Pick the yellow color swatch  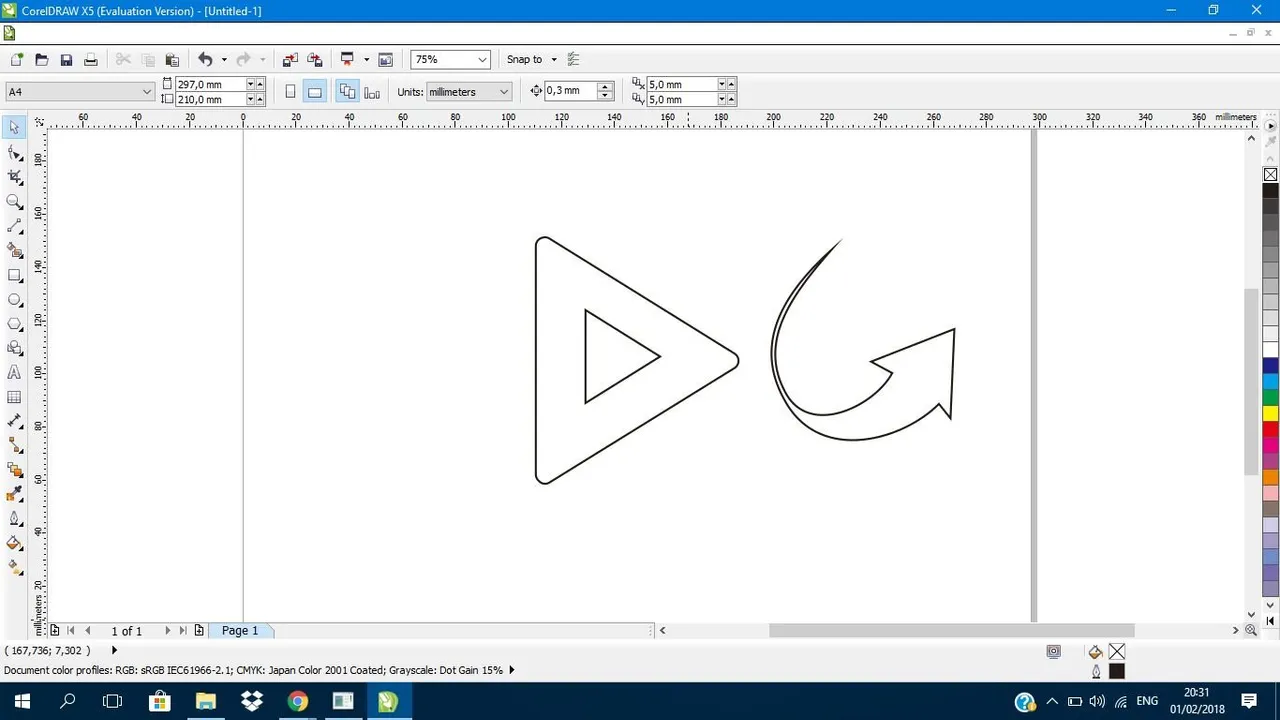(x=1270, y=413)
